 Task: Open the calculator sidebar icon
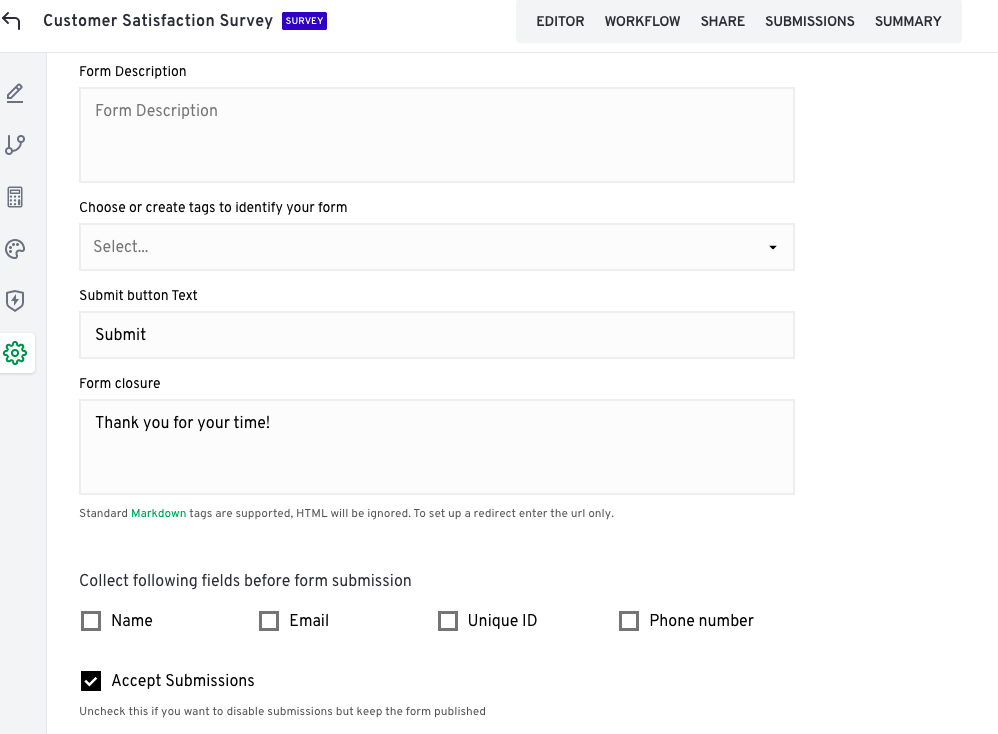click(15, 197)
